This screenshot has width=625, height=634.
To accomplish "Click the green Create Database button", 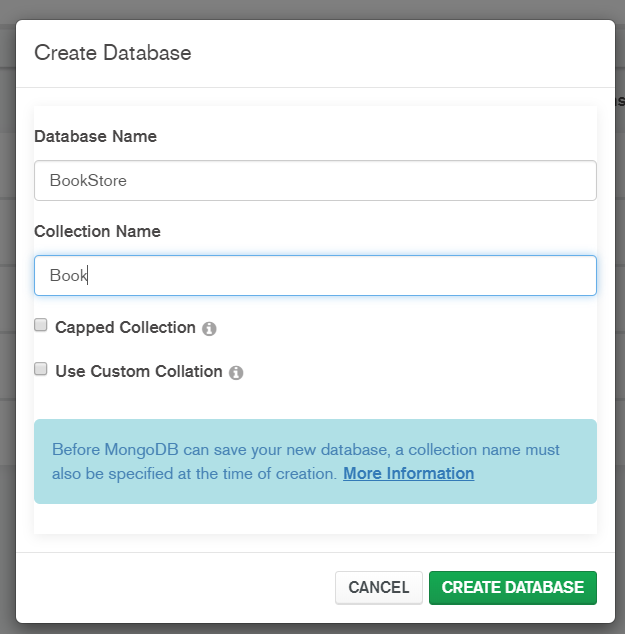I will [x=512, y=588].
